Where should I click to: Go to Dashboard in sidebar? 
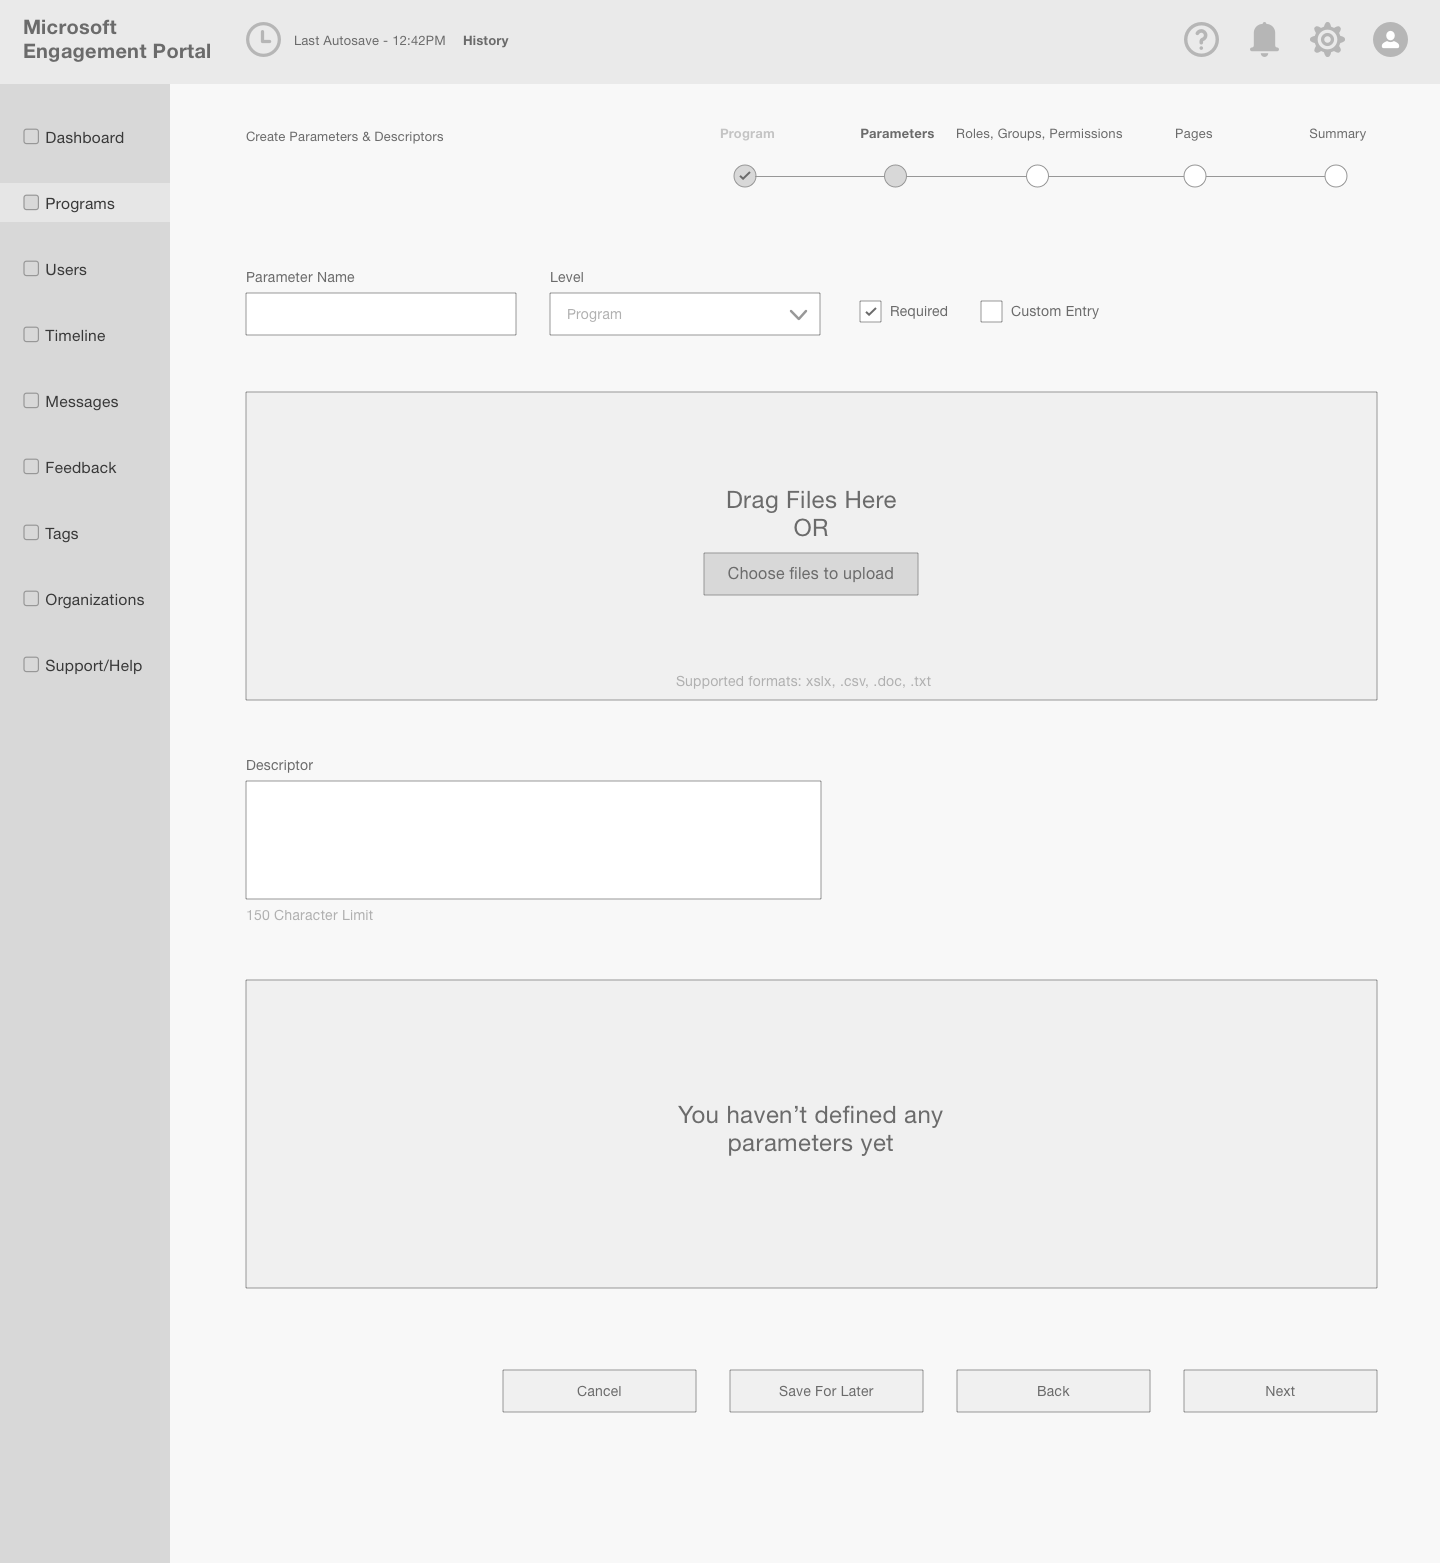85,137
